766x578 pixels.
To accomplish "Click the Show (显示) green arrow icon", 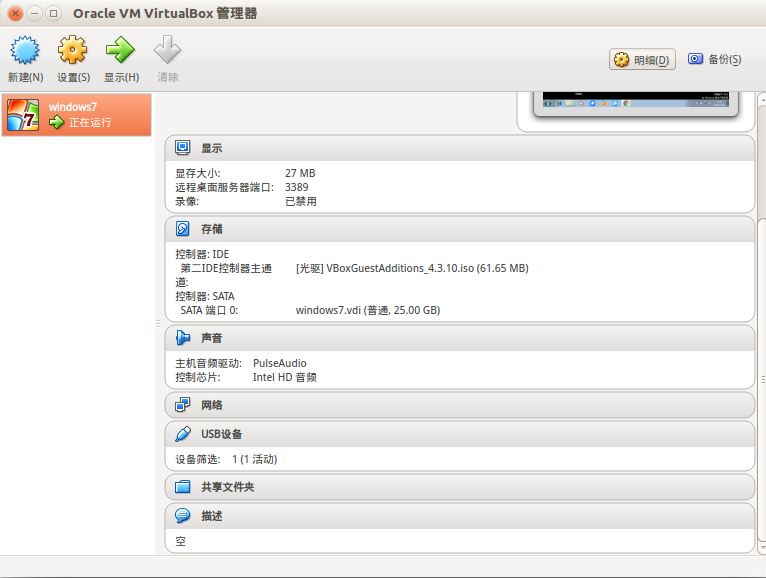I will click(120, 50).
